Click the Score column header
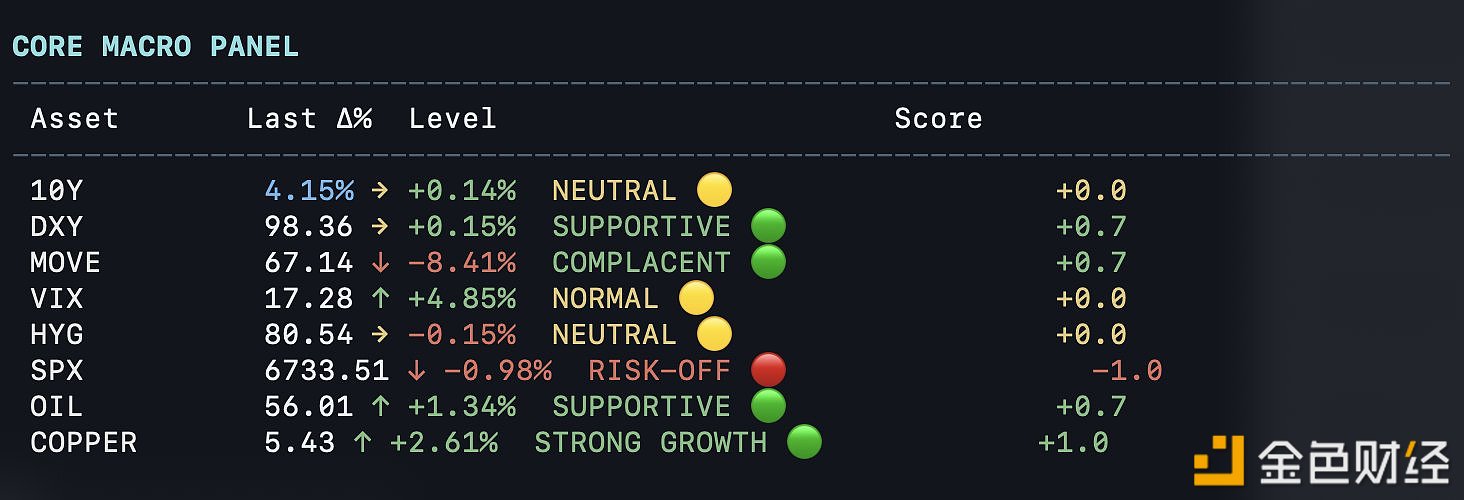 pos(938,118)
